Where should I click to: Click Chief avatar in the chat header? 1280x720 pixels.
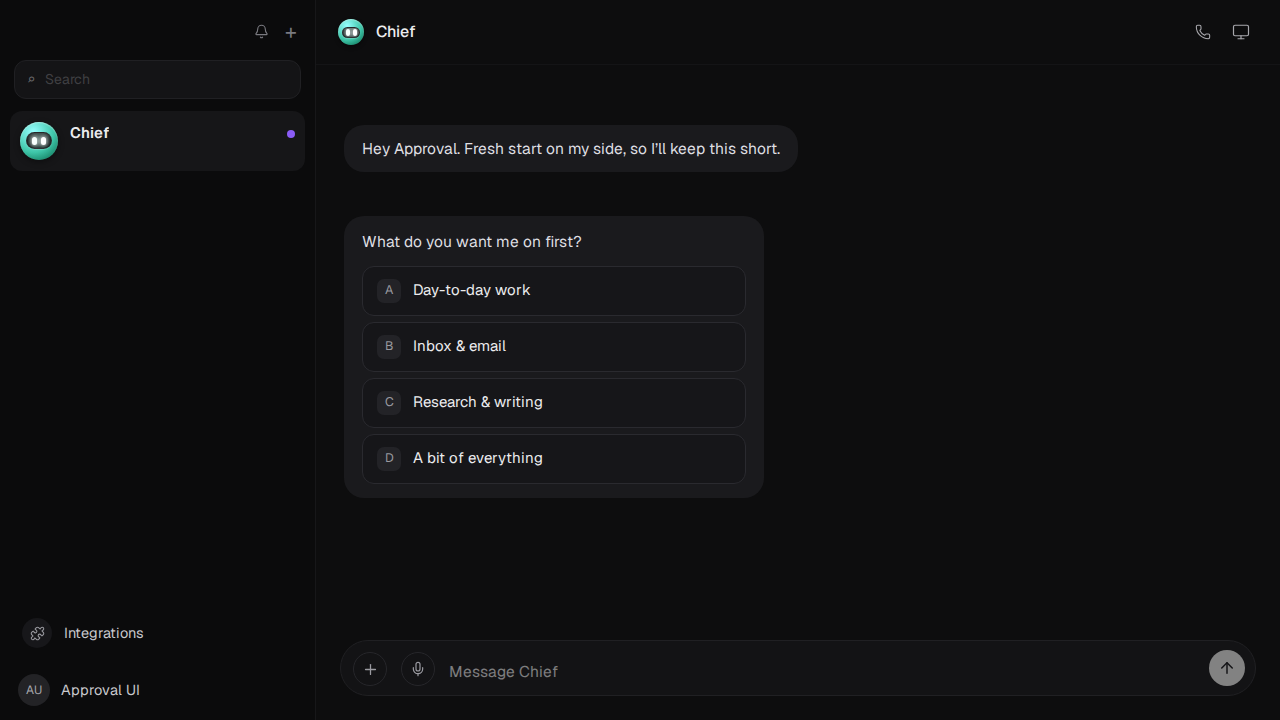pos(351,32)
